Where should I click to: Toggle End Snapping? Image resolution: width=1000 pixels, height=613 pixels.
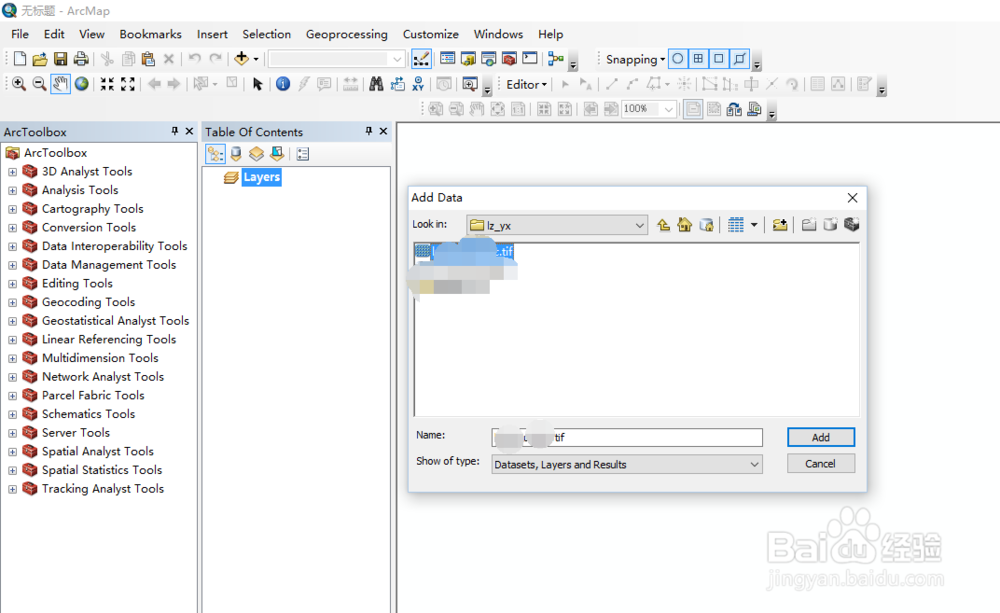698,59
